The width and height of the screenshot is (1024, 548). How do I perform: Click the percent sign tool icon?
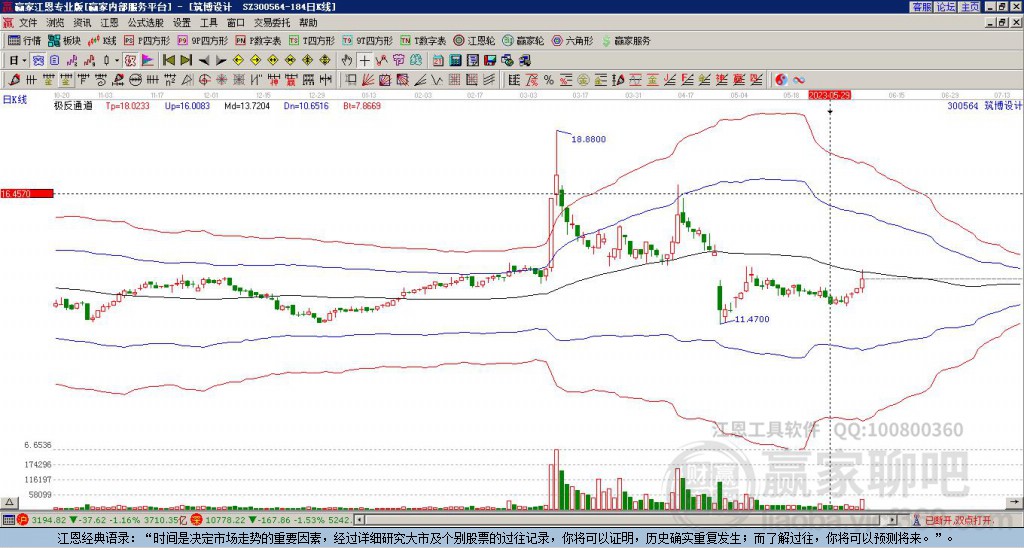tap(549, 80)
